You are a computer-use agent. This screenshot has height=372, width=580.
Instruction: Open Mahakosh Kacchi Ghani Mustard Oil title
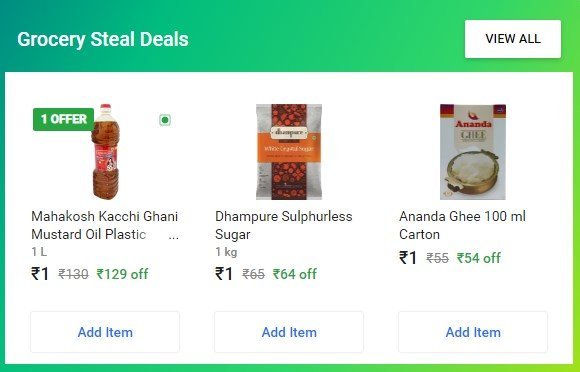pos(105,225)
